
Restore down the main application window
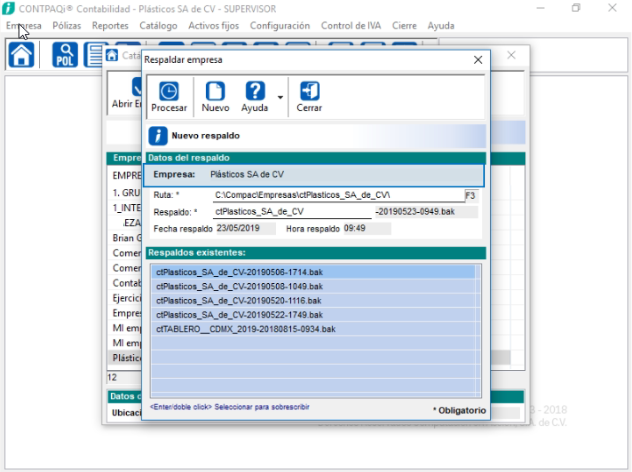point(576,8)
